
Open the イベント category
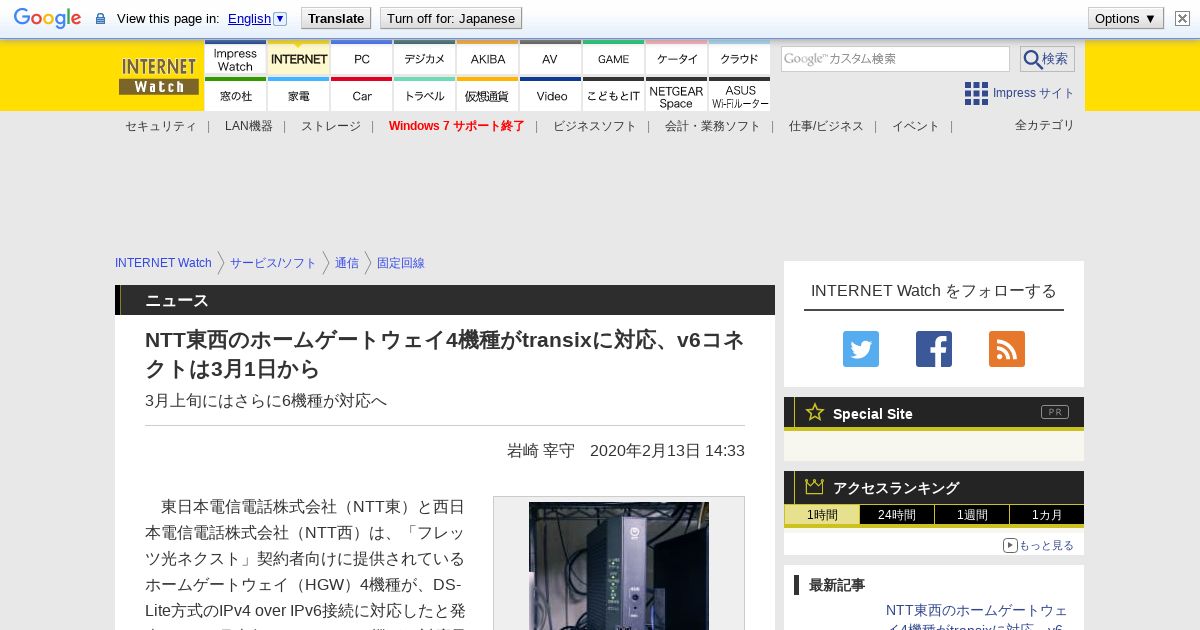[x=915, y=126]
